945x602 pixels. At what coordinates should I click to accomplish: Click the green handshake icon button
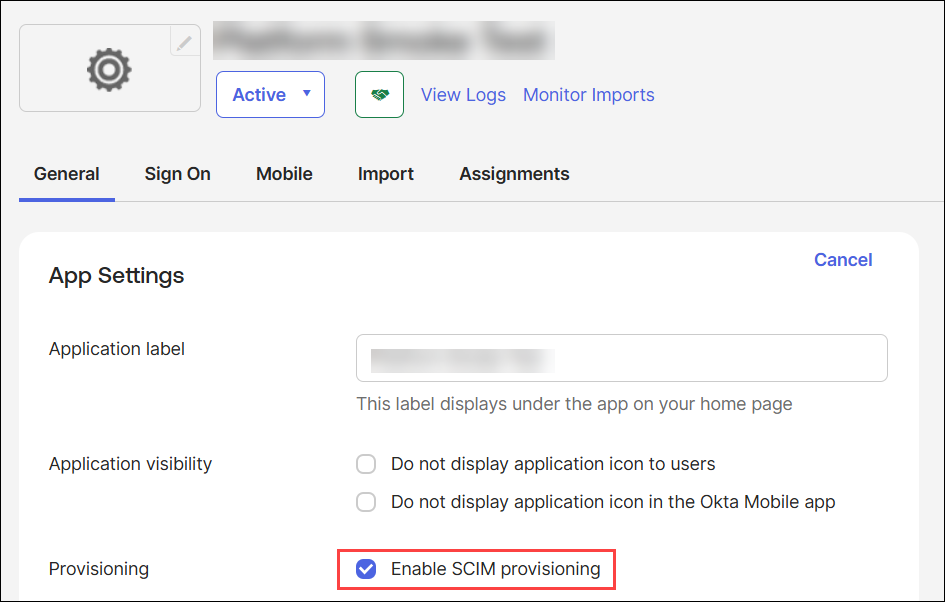tap(379, 95)
